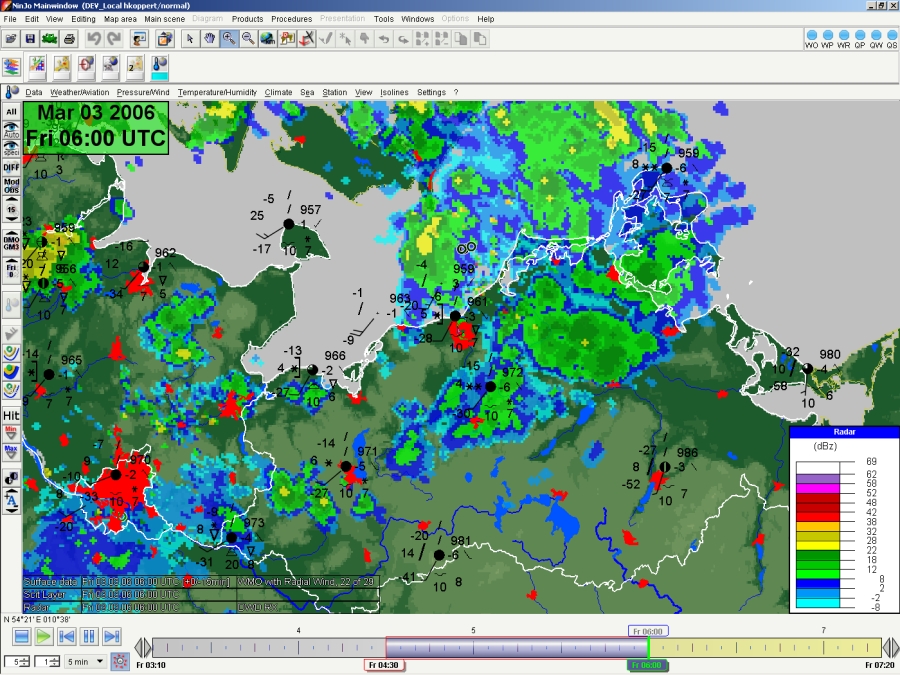Click the green Fr 06:00 timeline marker
900x675 pixels.
point(647,665)
